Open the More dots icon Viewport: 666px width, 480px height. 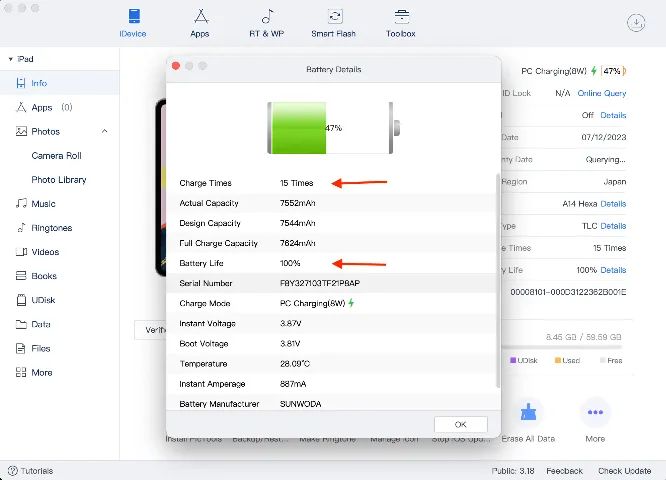coord(595,412)
